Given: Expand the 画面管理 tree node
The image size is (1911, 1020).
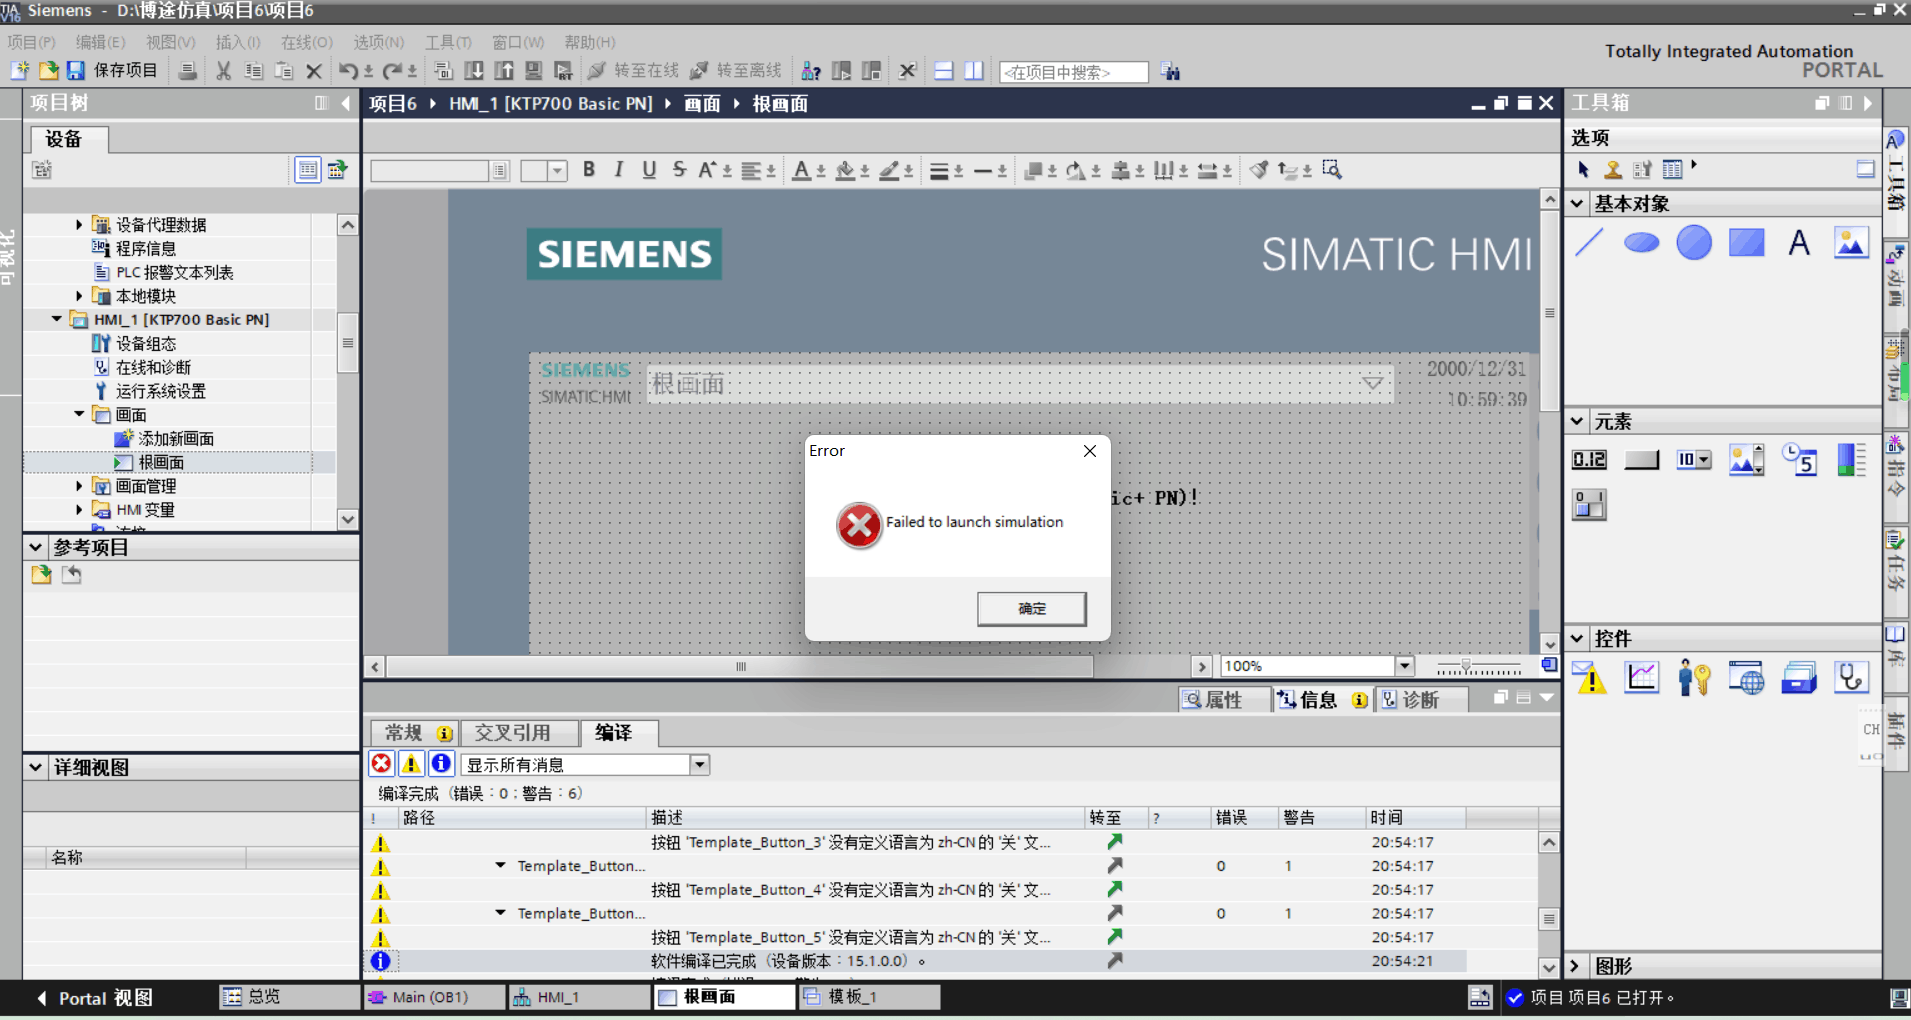Looking at the screenshot, I should coord(79,486).
